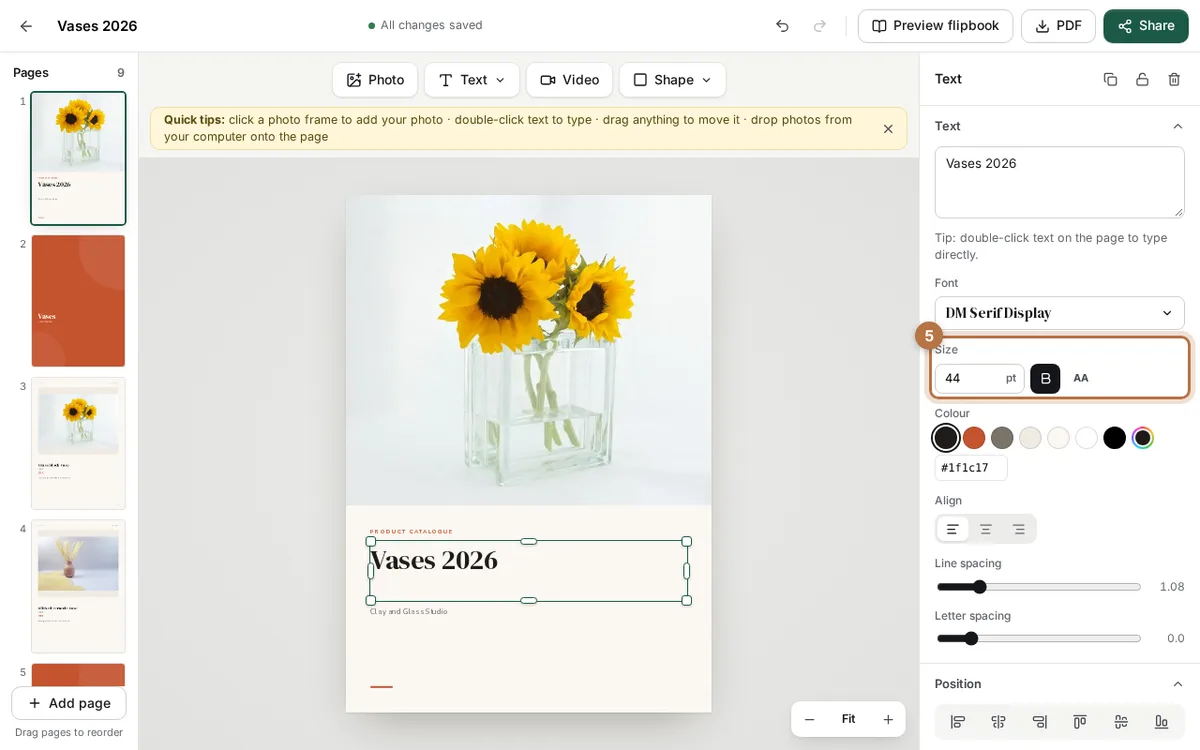Add a new page
Viewport: 1200px width, 750px height.
(x=69, y=703)
